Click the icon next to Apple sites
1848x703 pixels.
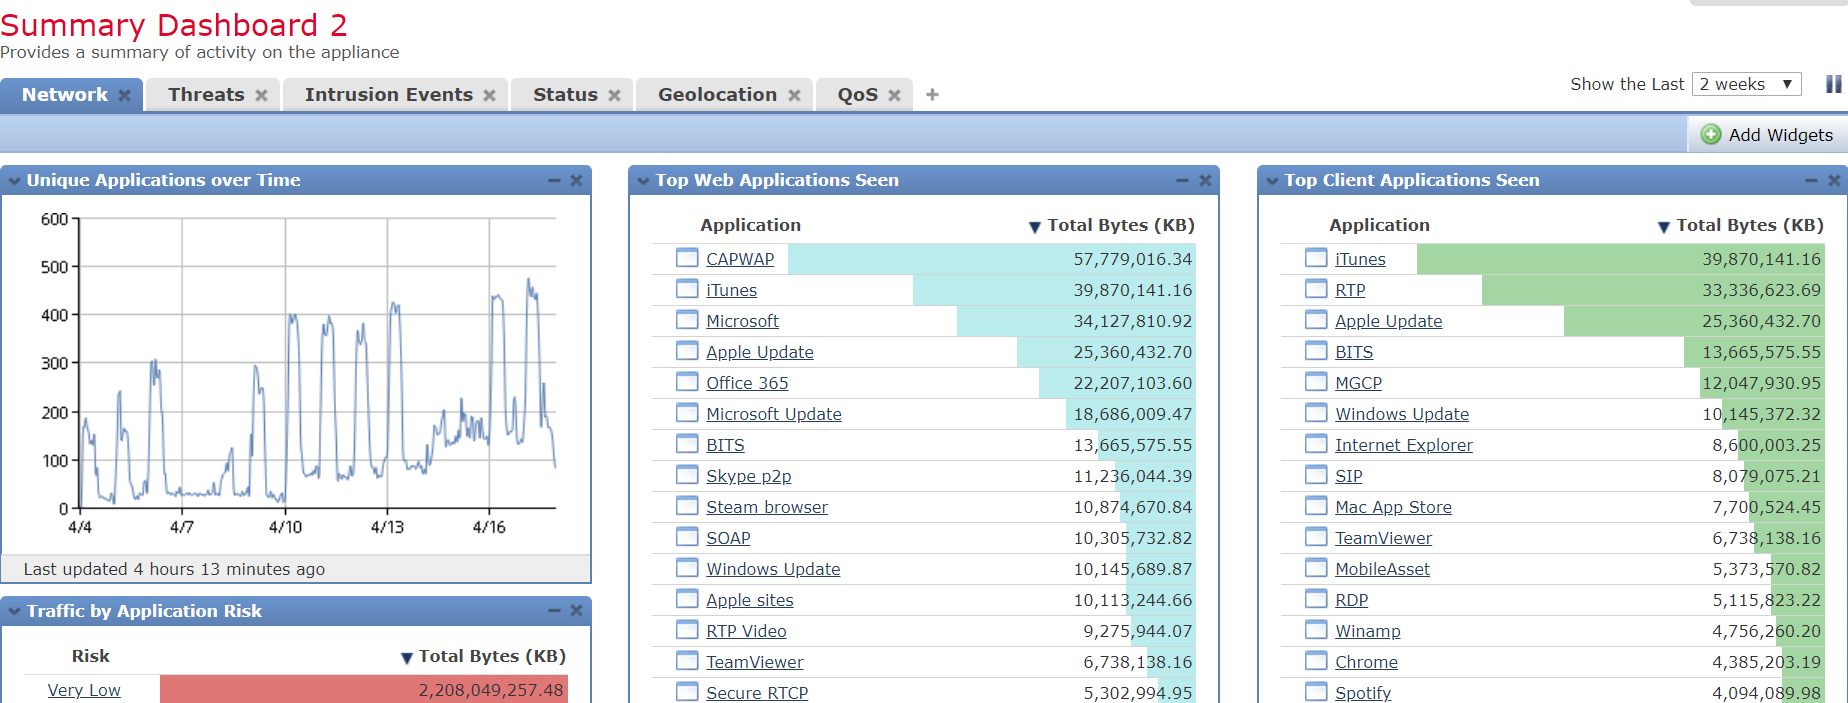point(687,599)
